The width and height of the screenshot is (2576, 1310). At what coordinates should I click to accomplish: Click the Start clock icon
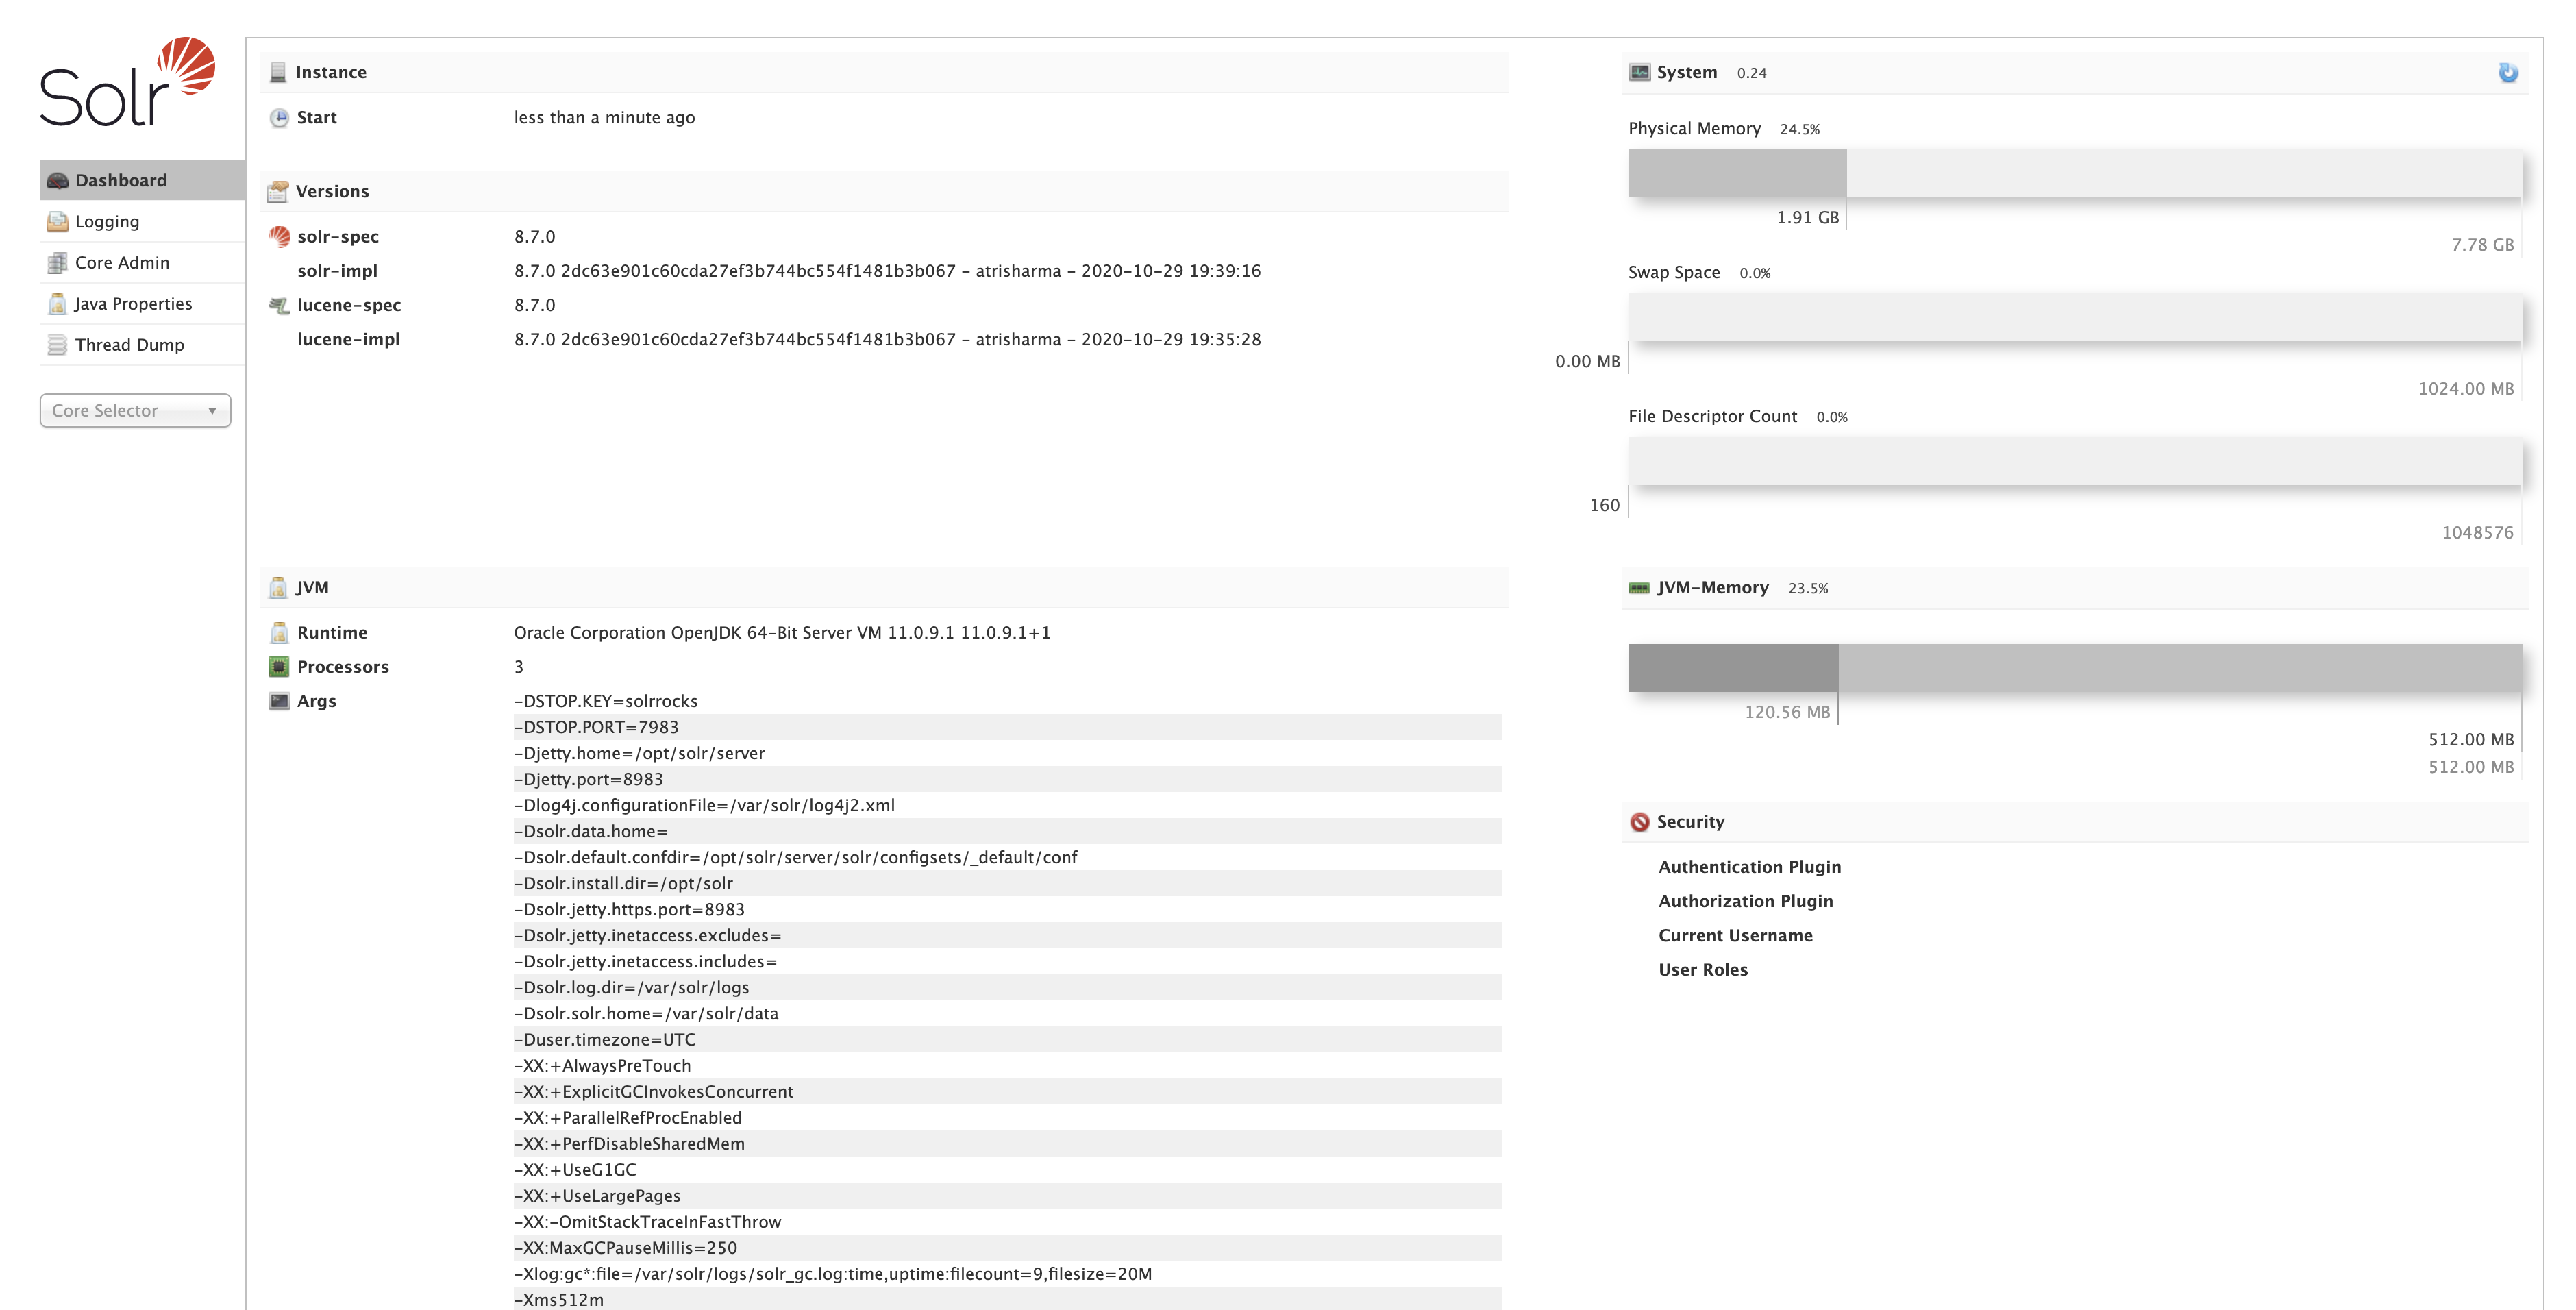279,118
